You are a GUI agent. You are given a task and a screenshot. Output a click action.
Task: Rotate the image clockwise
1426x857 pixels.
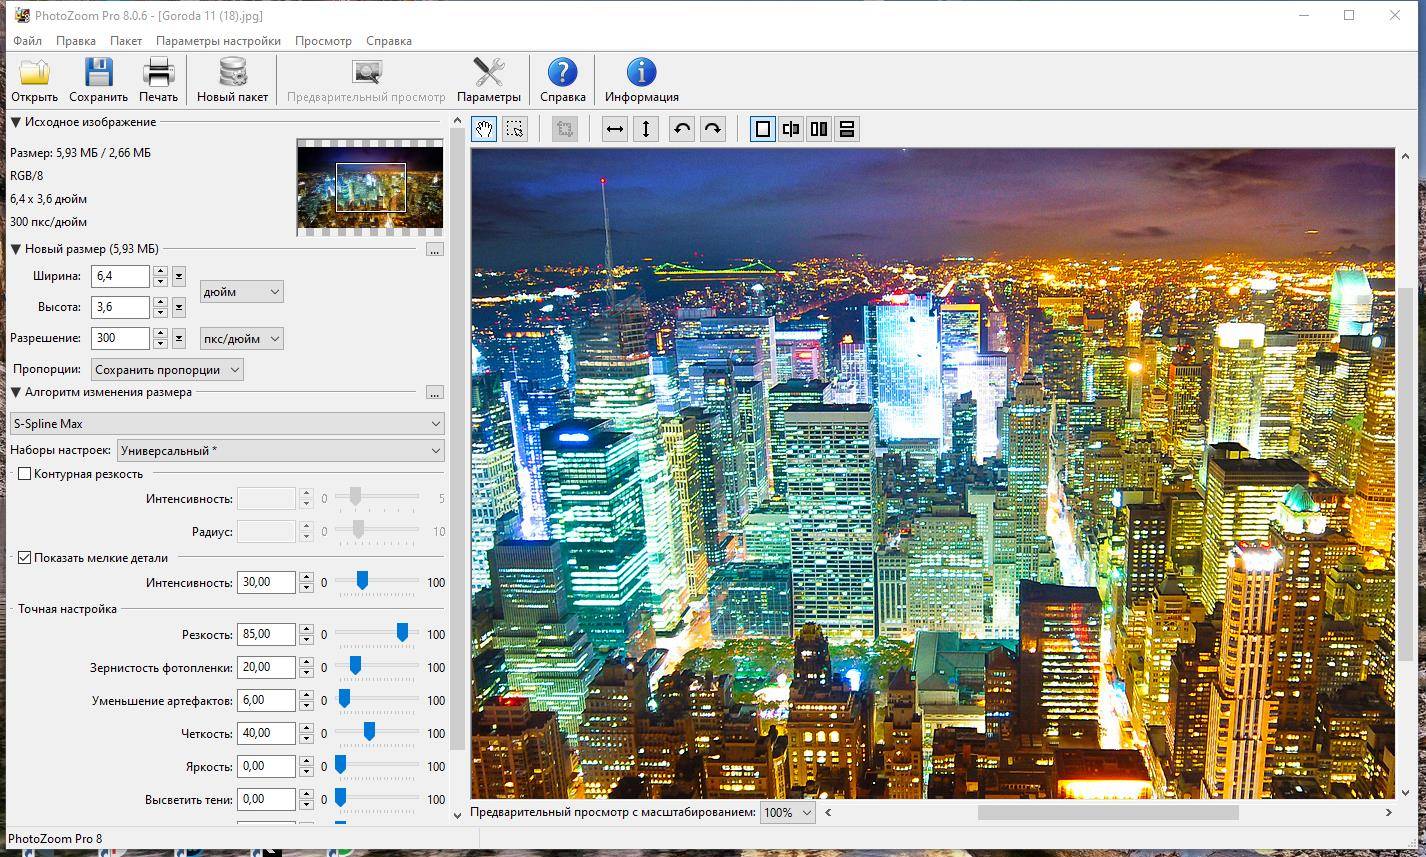point(712,129)
